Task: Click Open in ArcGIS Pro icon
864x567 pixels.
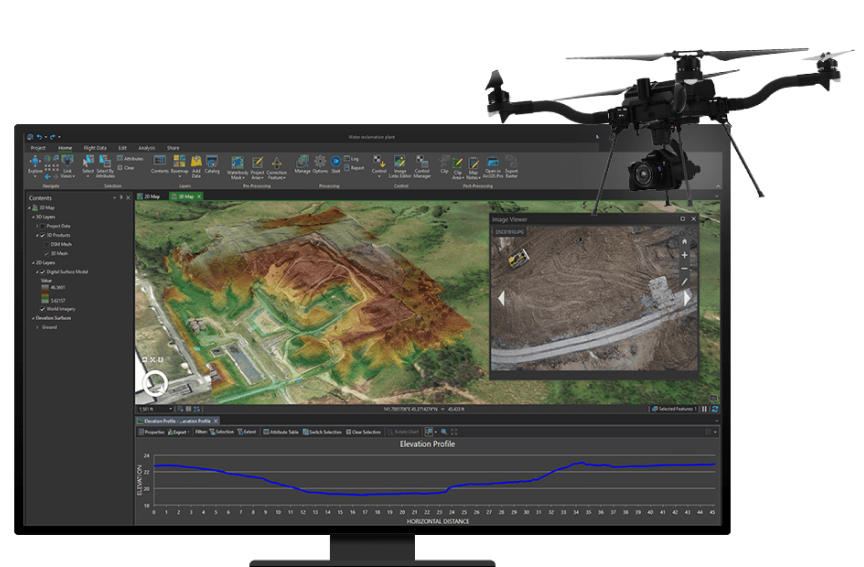Action: coord(492,163)
